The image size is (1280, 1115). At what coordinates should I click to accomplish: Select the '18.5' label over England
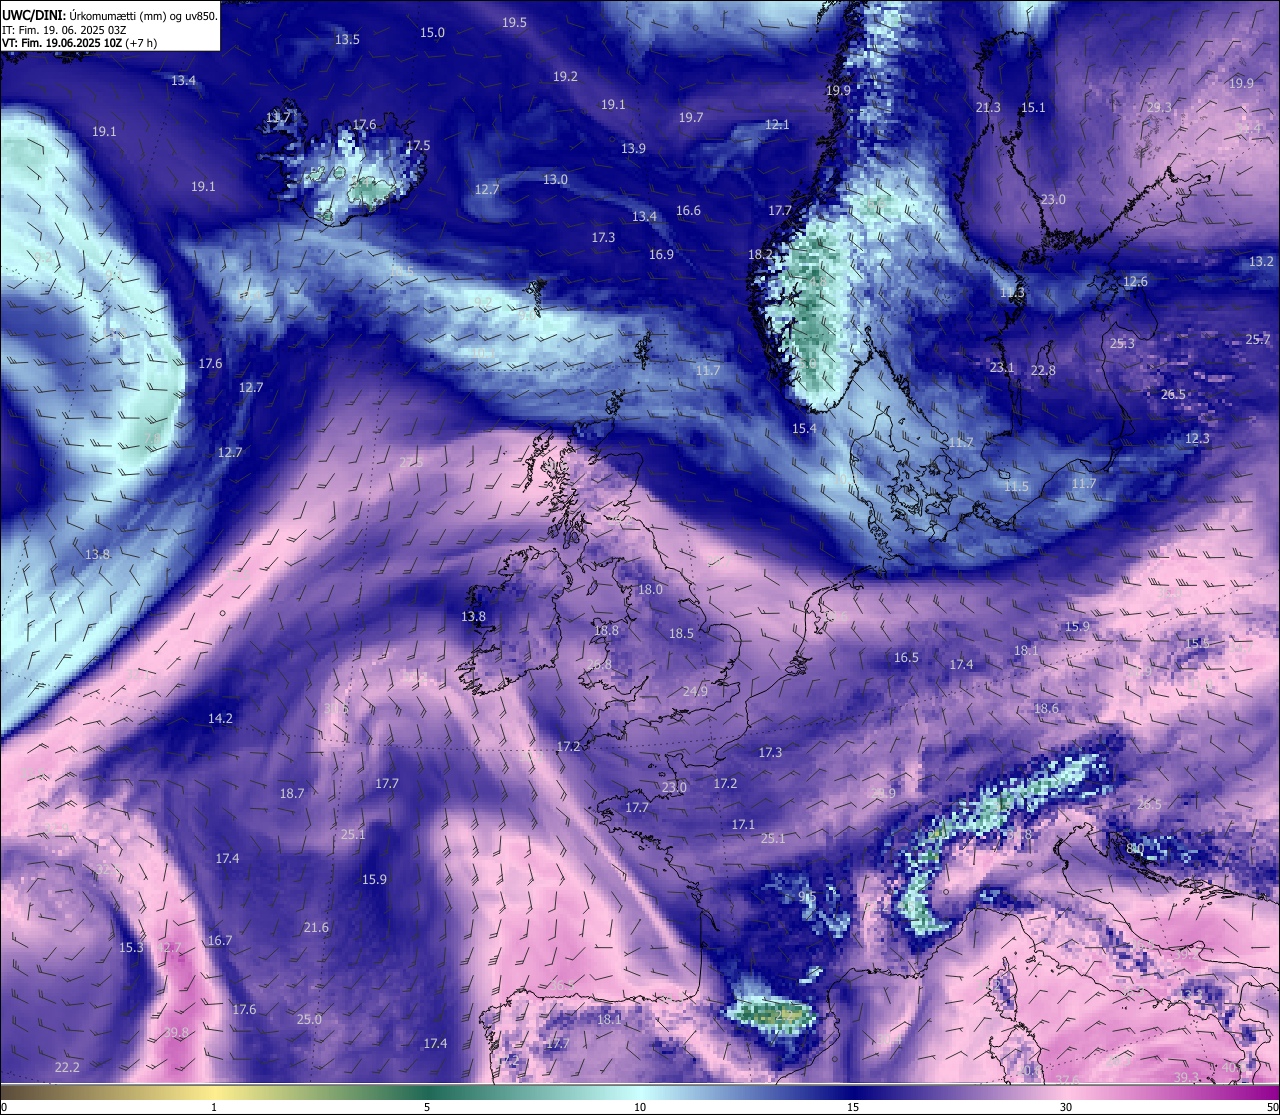coord(681,634)
